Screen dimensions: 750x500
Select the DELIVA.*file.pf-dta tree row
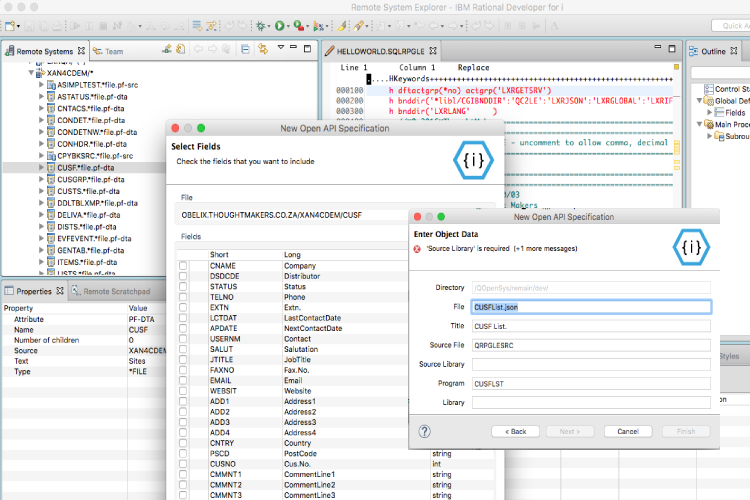[x=84, y=215]
